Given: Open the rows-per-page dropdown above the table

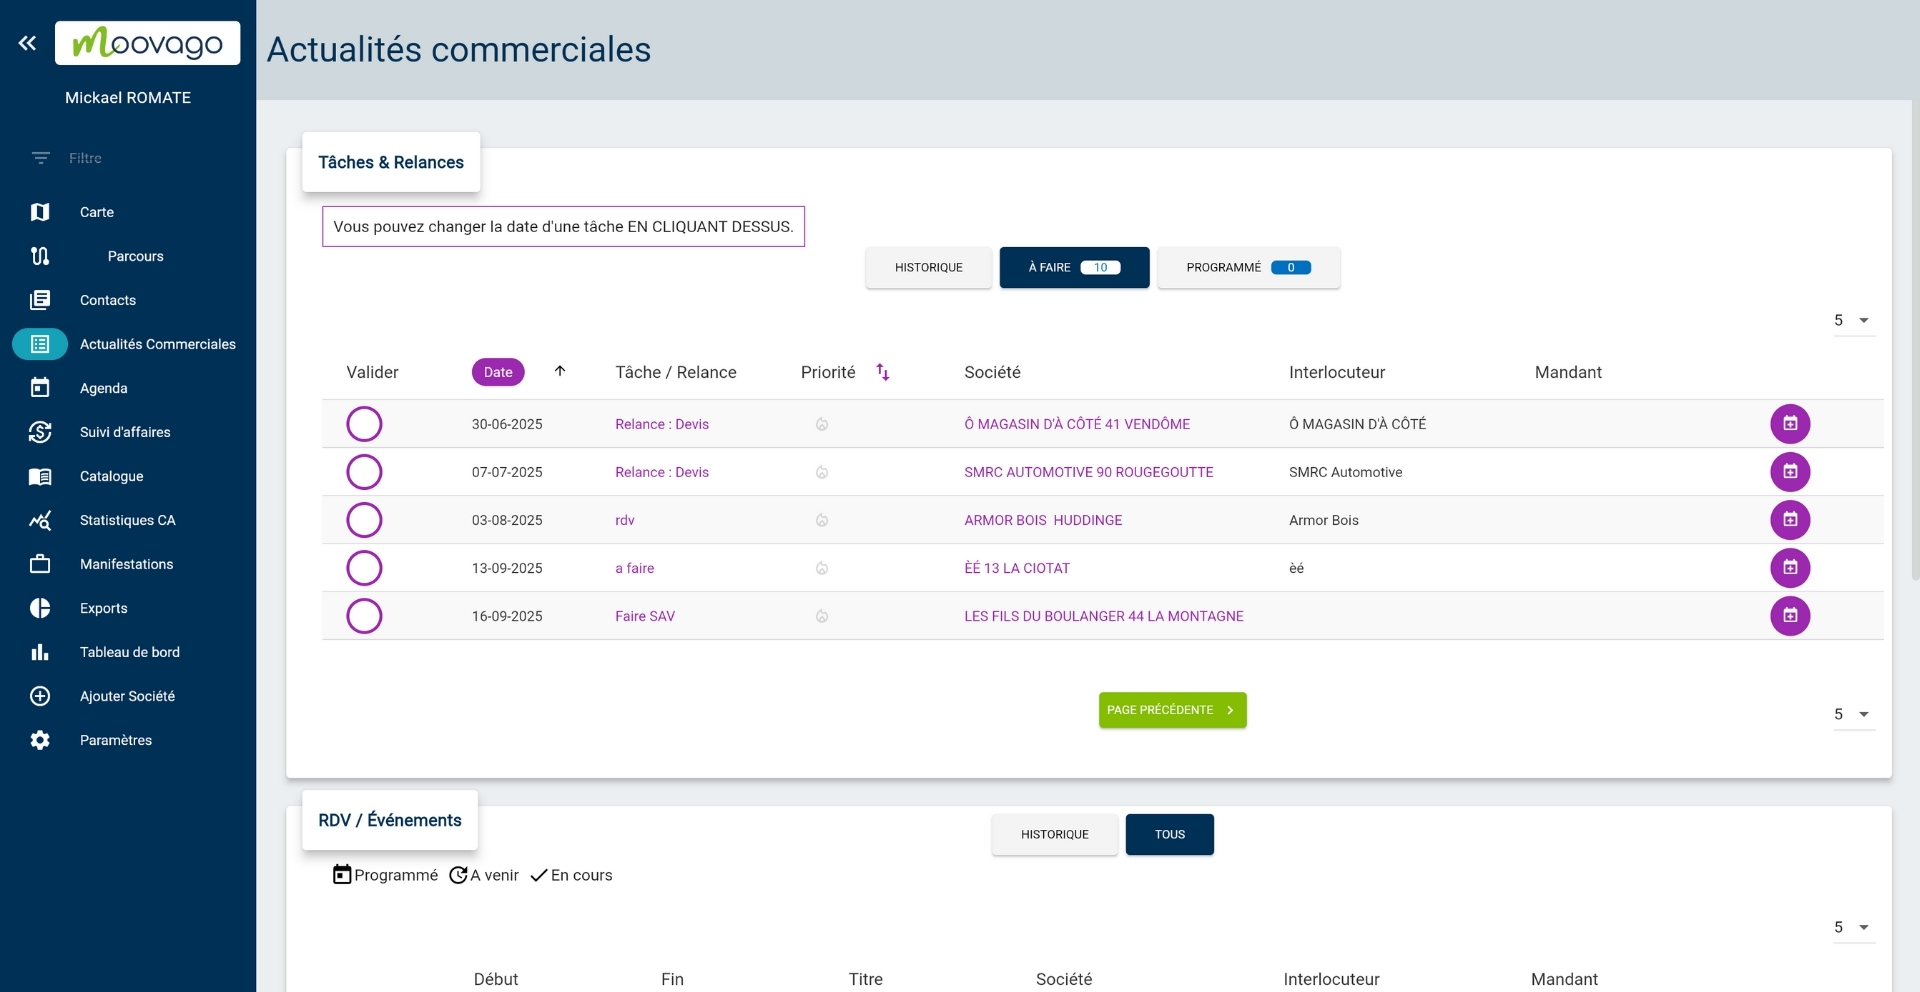Looking at the screenshot, I should point(1852,320).
